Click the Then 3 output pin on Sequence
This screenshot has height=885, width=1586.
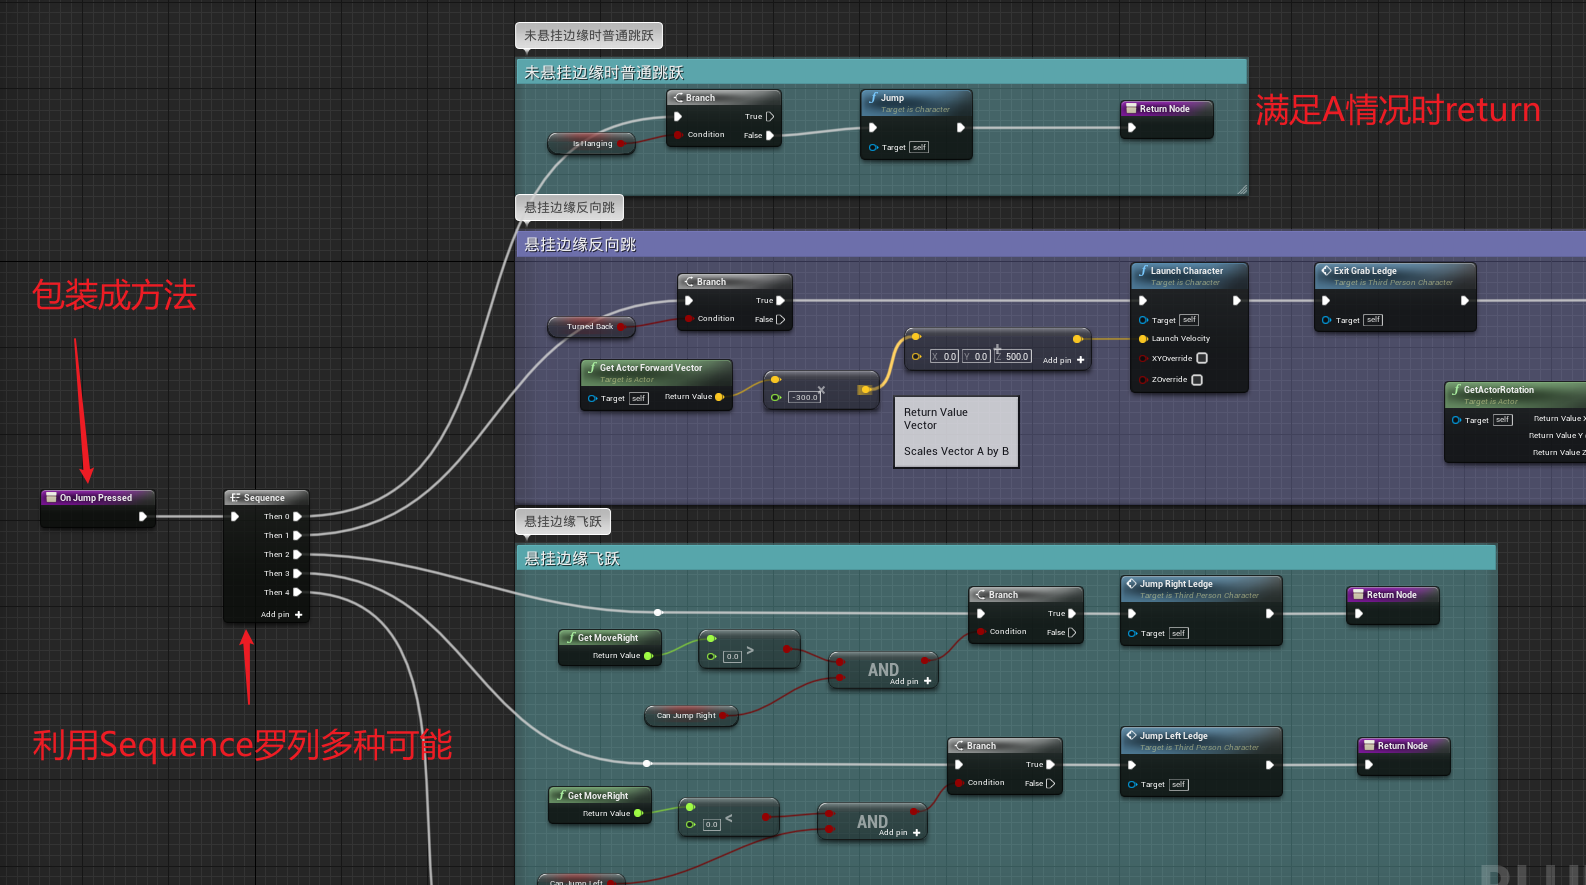pos(297,574)
